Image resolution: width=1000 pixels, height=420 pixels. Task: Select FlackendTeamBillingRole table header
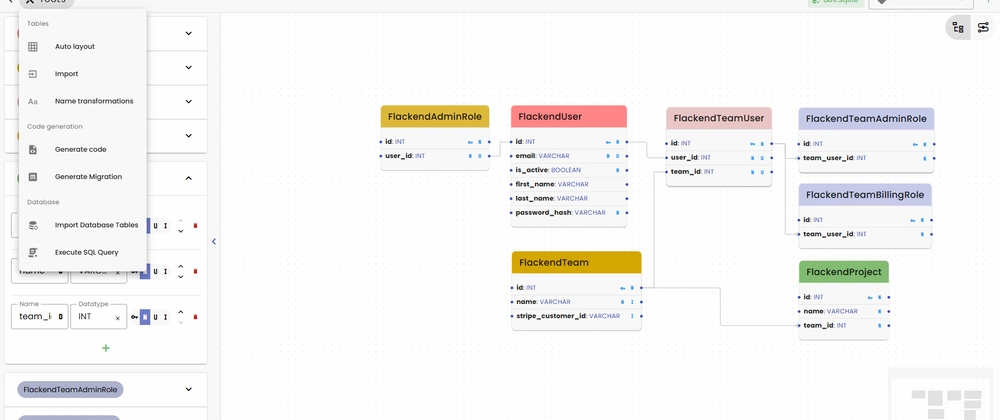tap(865, 194)
